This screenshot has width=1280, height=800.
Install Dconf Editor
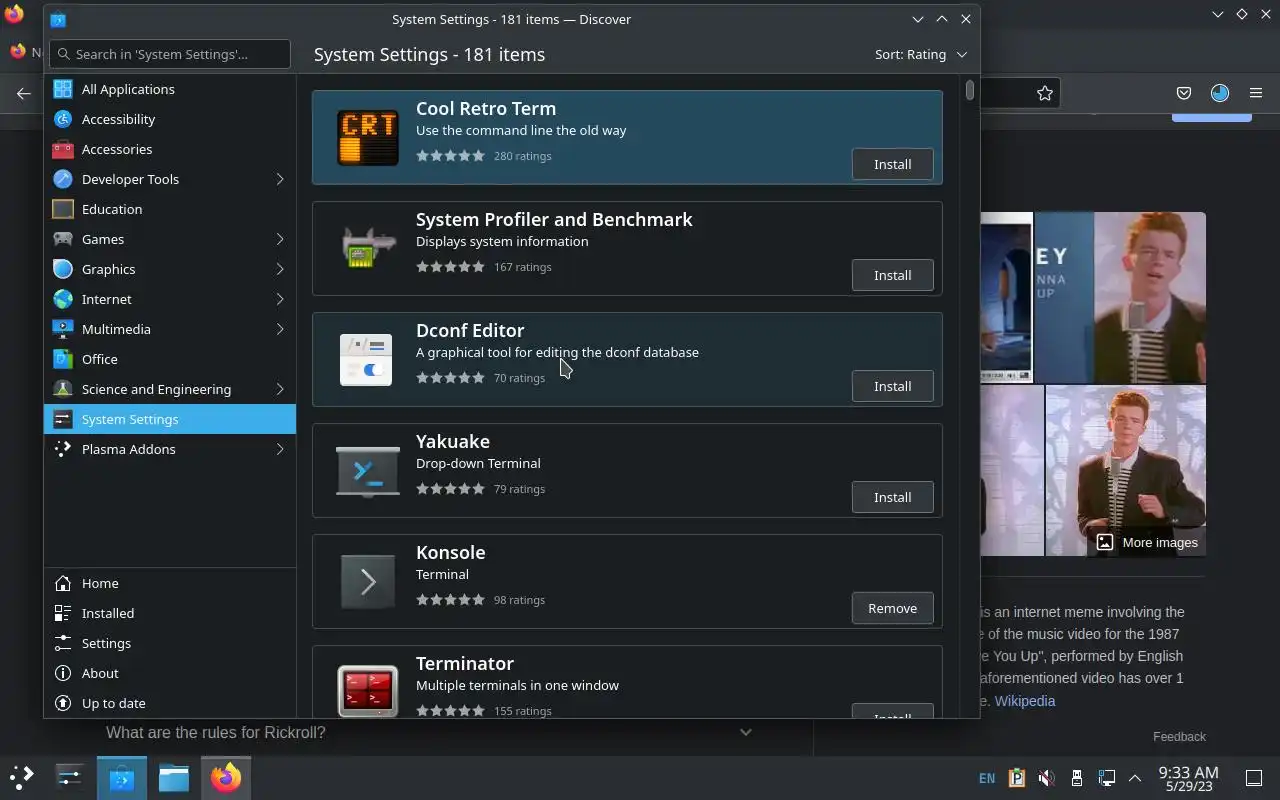point(892,386)
